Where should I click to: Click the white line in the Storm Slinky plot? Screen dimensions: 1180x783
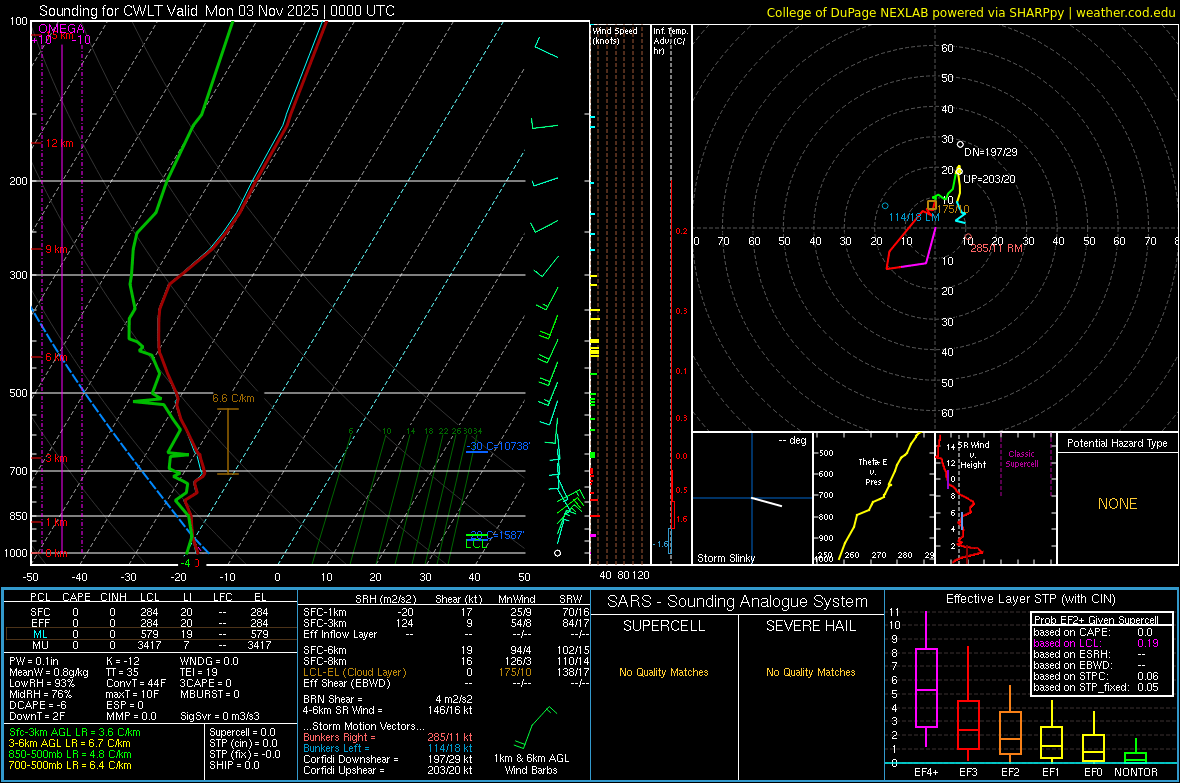767,501
